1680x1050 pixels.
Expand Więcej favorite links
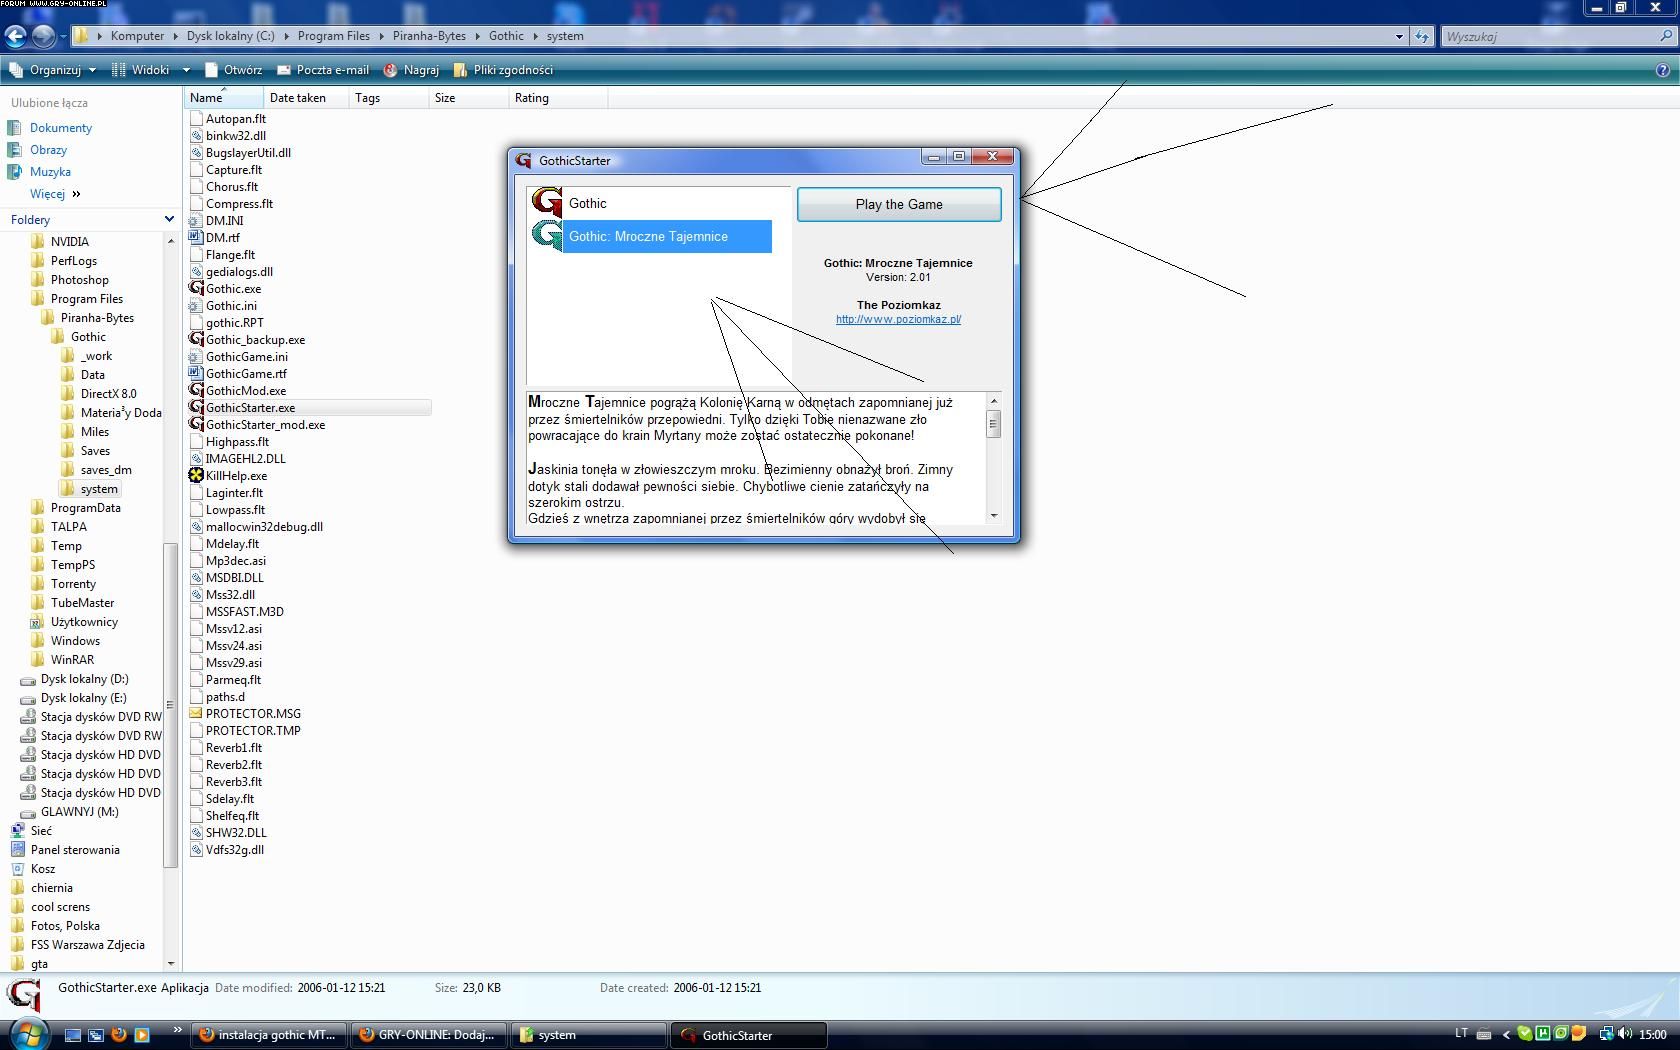[x=55, y=194]
